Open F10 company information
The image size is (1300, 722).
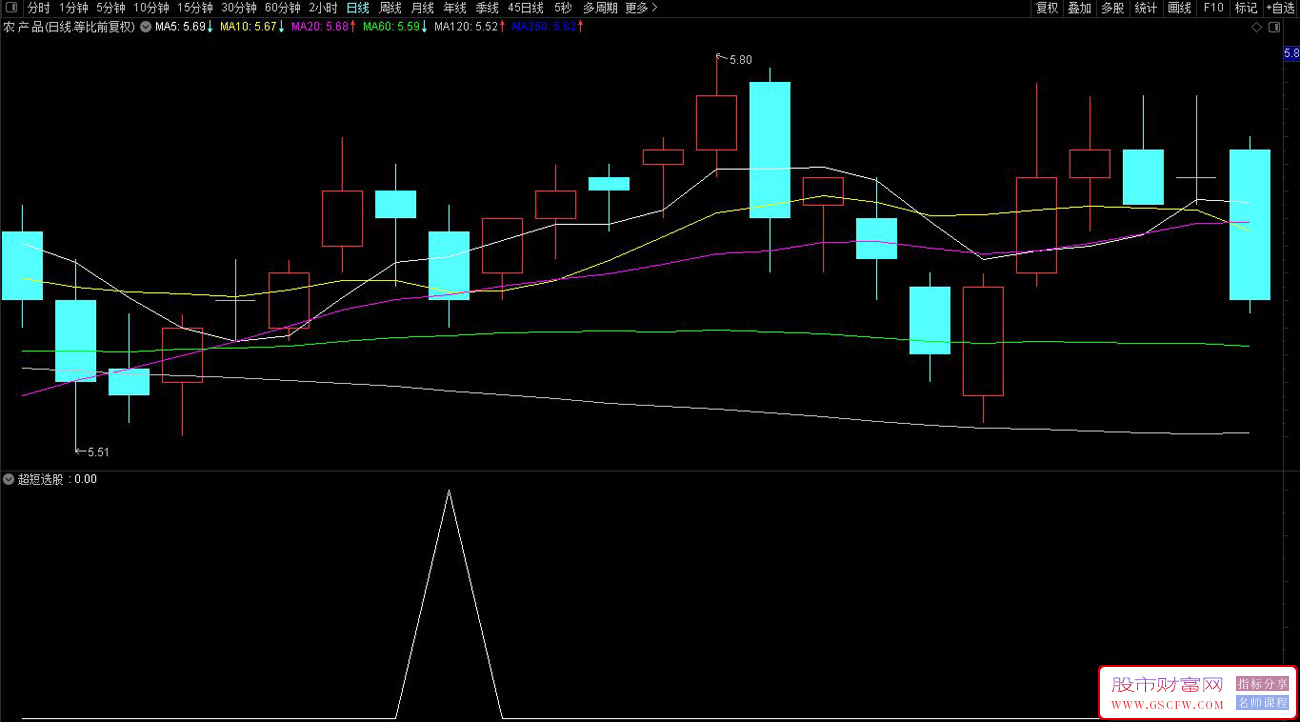click(x=1213, y=8)
